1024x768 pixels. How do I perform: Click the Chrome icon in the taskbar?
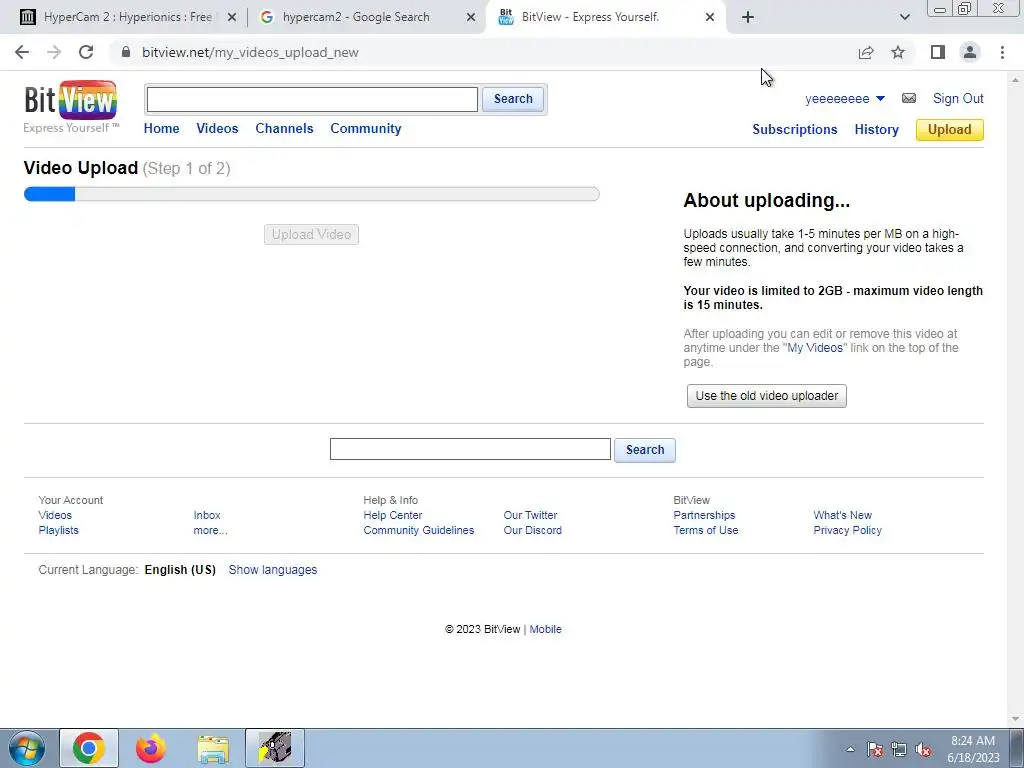pyautogui.click(x=89, y=748)
